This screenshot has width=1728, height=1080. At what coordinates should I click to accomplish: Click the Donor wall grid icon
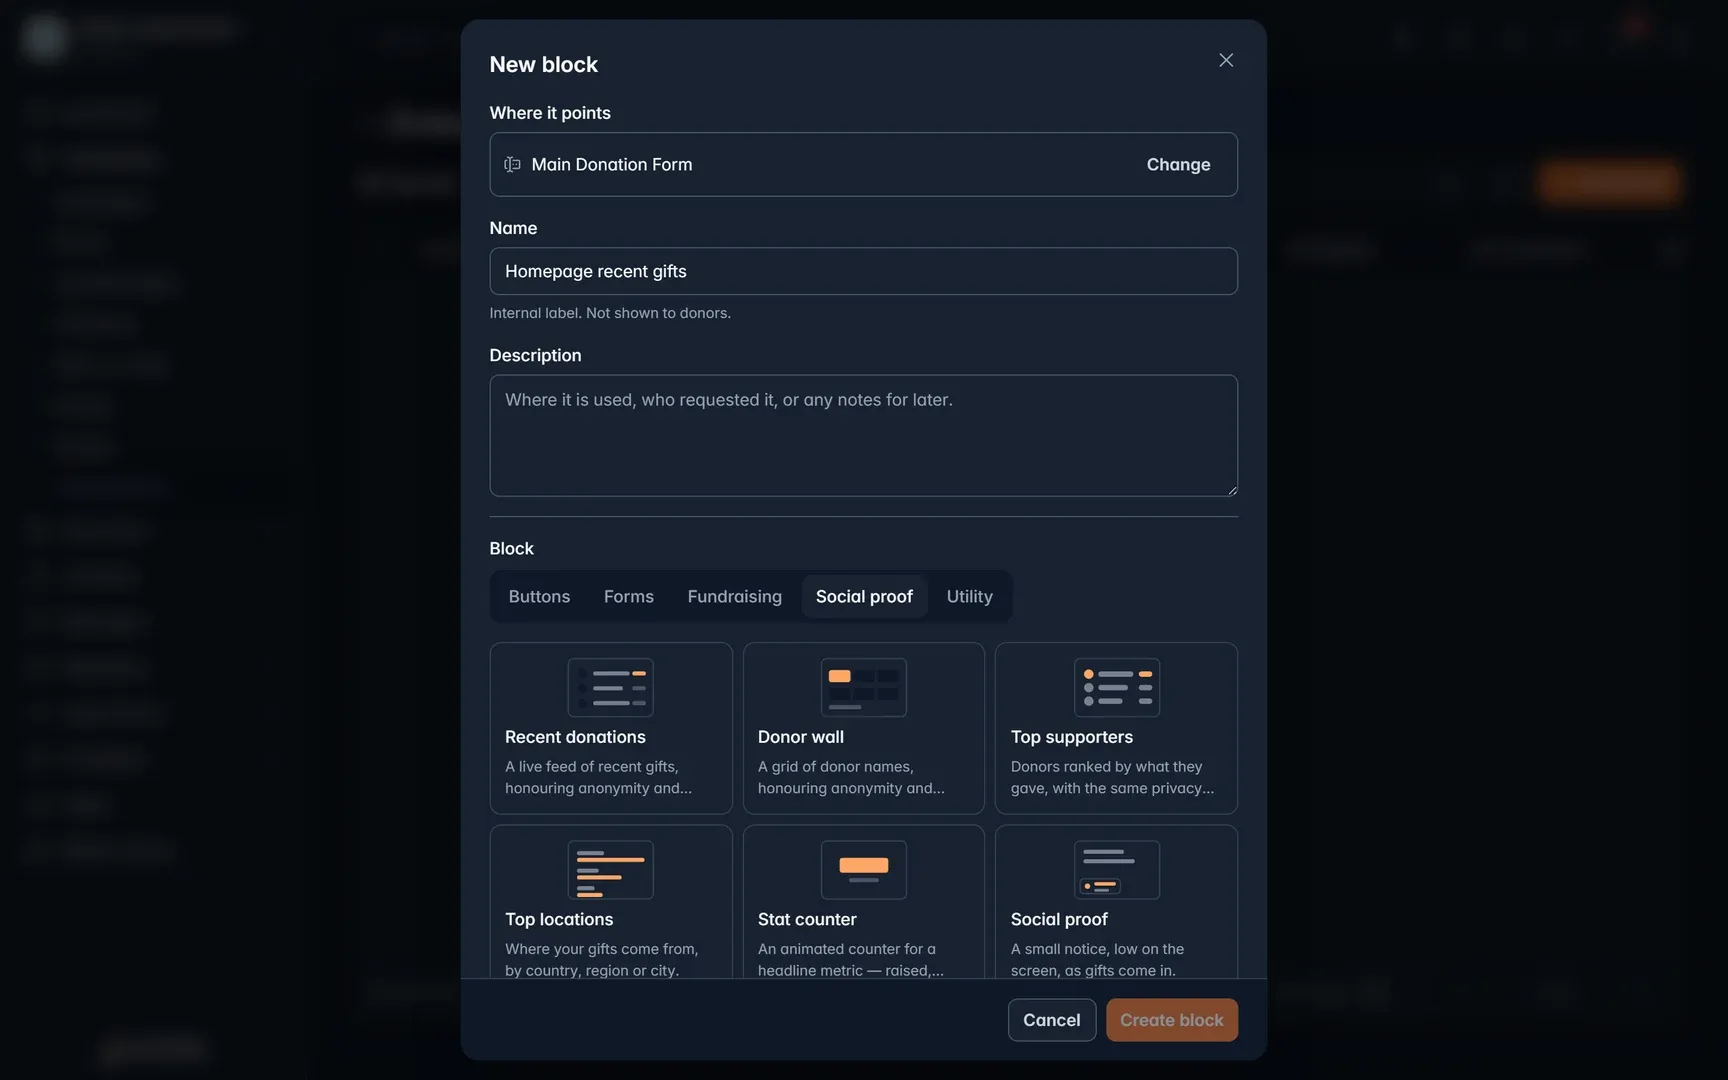point(863,687)
